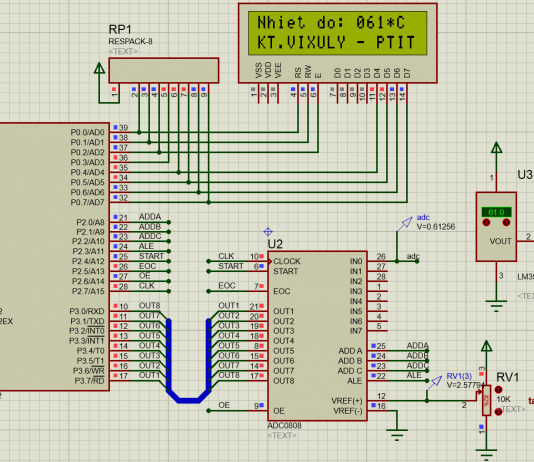
Task: Click RV1 potentiometer lower adjust button
Action: point(498,412)
